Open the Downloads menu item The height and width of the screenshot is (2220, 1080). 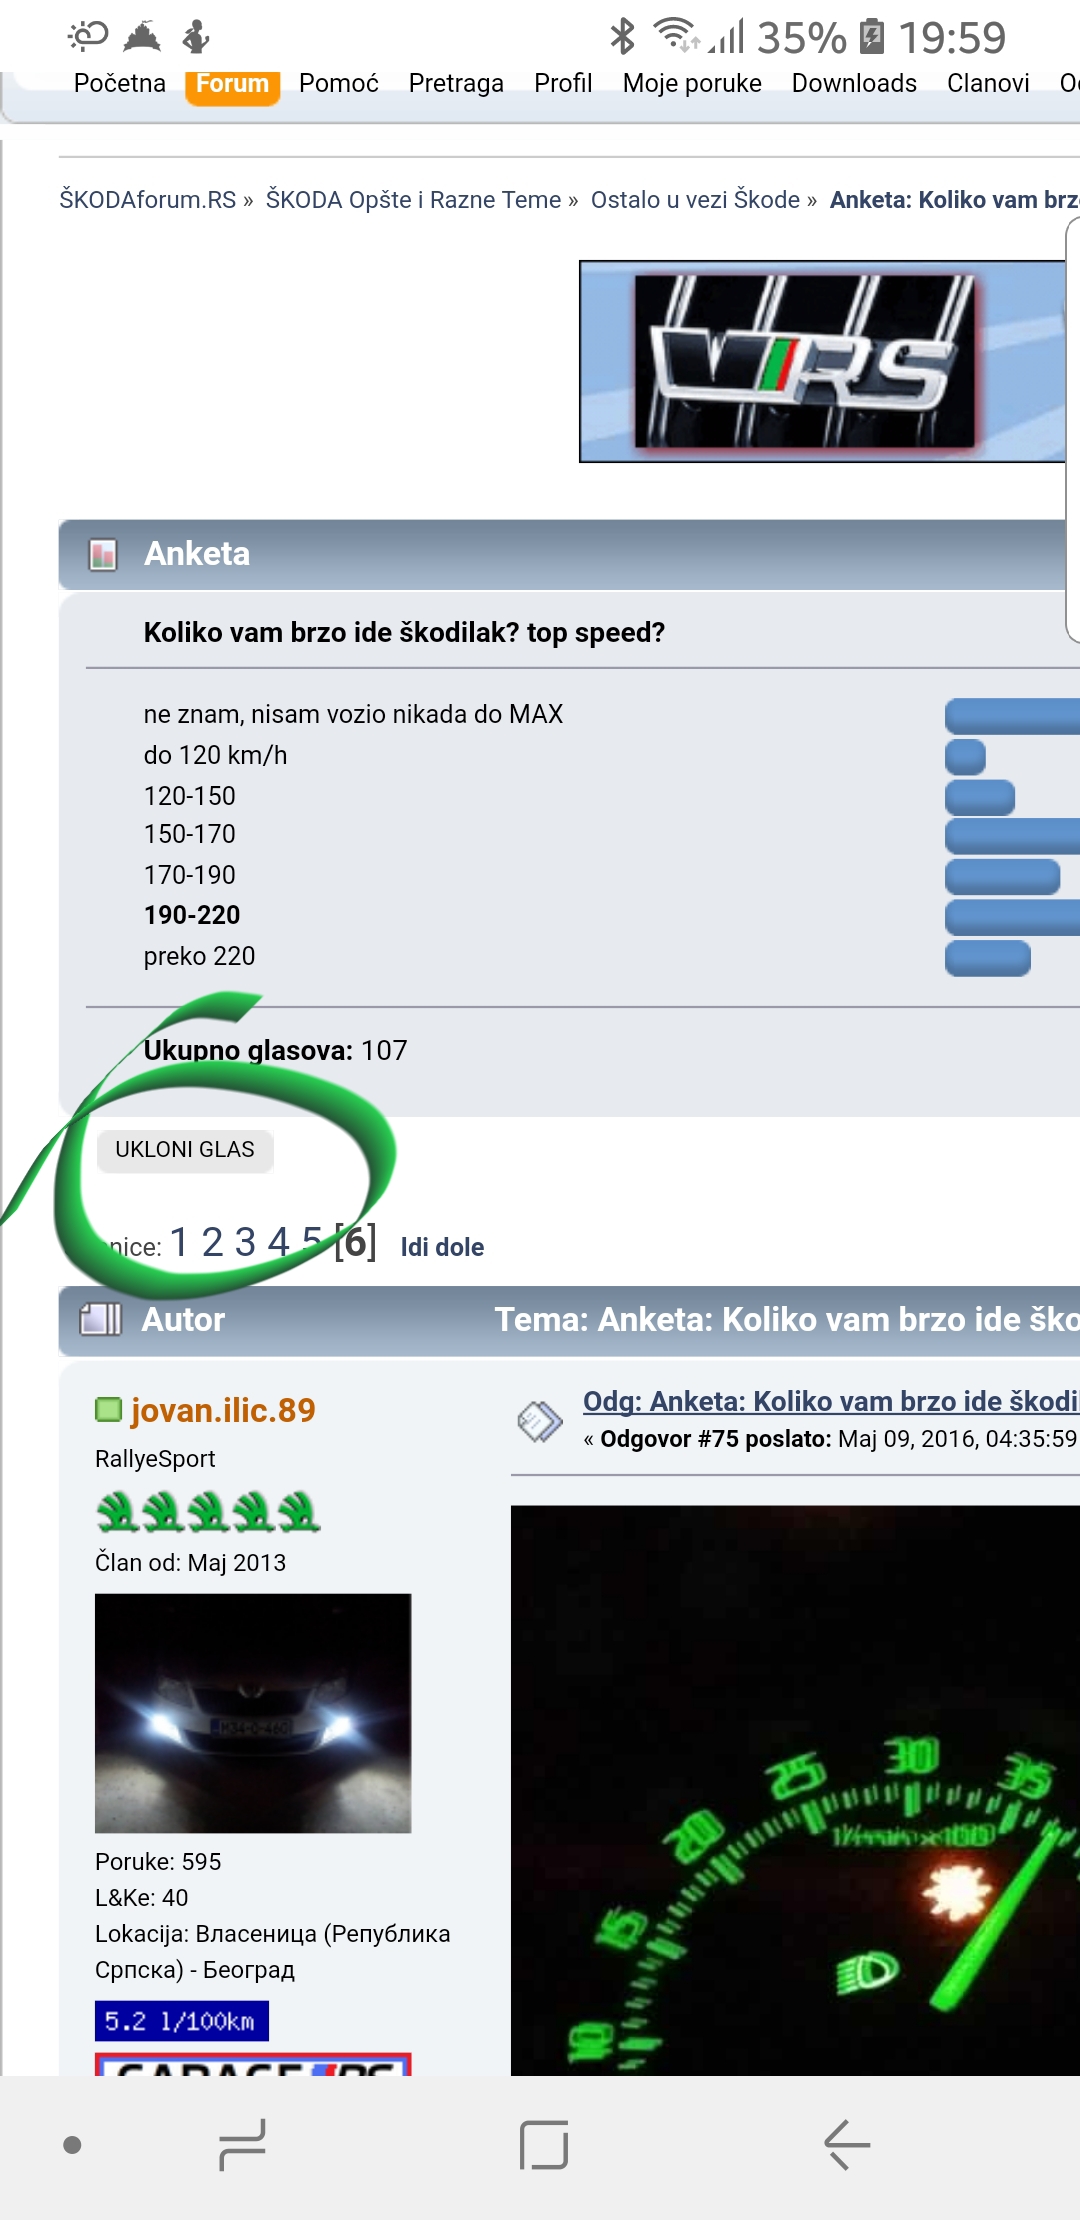click(x=854, y=83)
